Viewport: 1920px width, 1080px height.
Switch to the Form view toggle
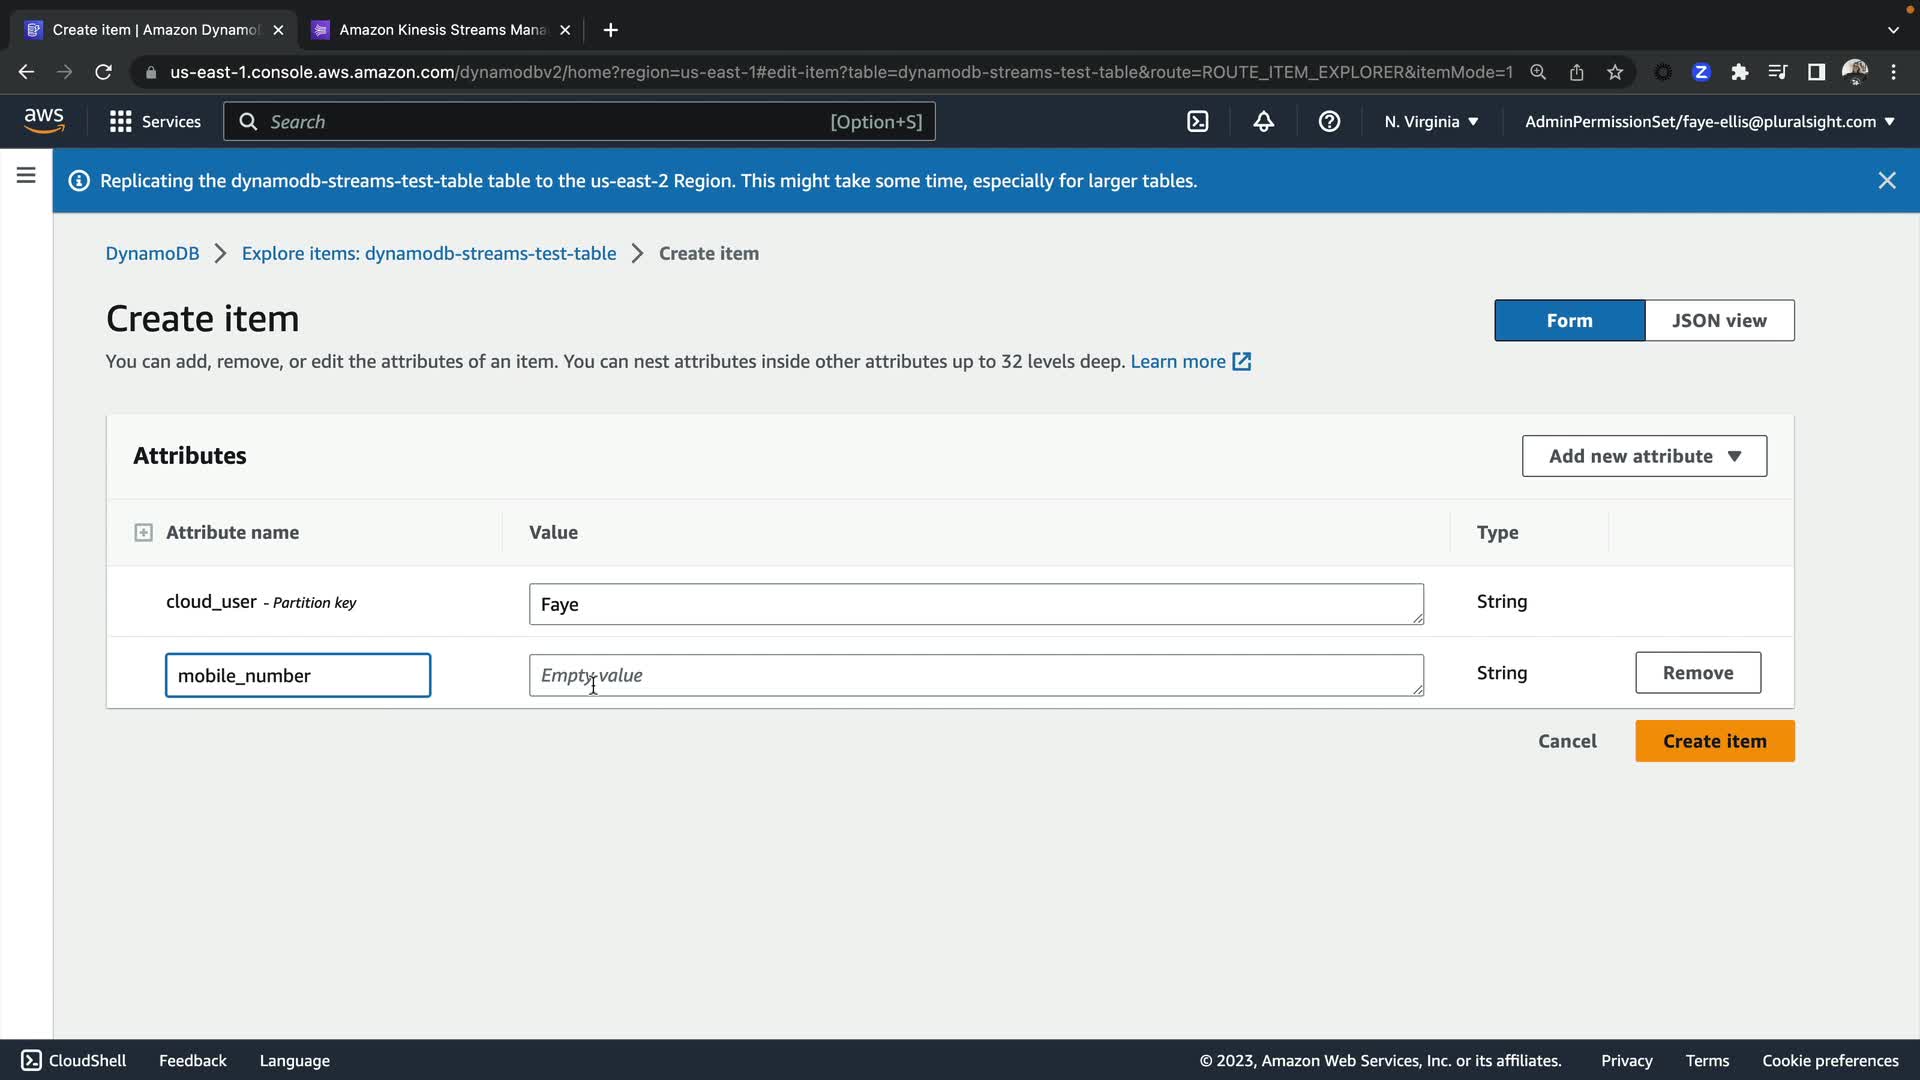pos(1569,321)
